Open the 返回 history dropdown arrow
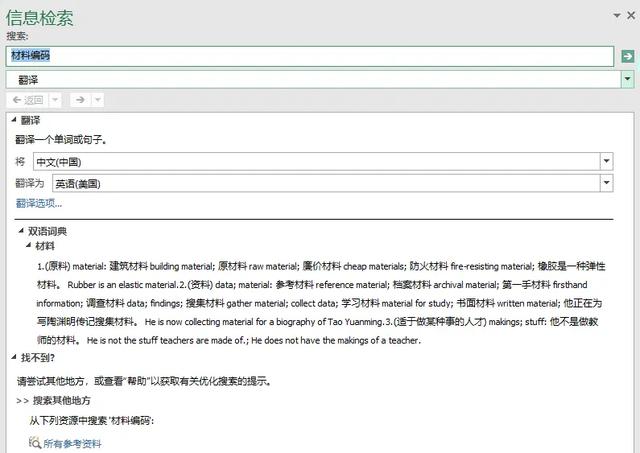This screenshot has width=640, height=453. pos(55,100)
